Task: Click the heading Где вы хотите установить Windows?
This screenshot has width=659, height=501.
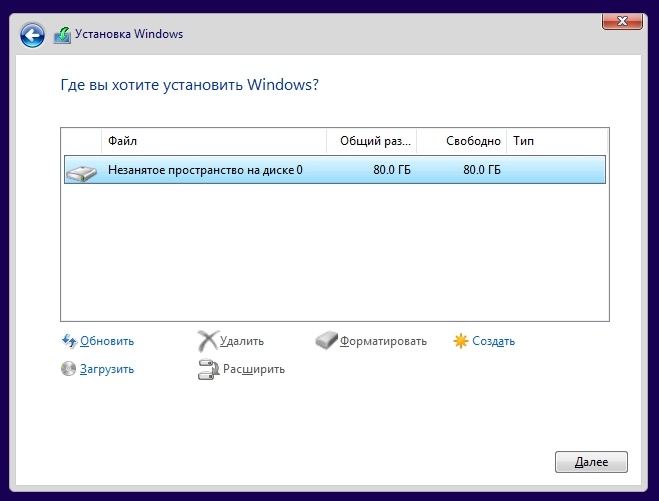Action: (x=190, y=84)
